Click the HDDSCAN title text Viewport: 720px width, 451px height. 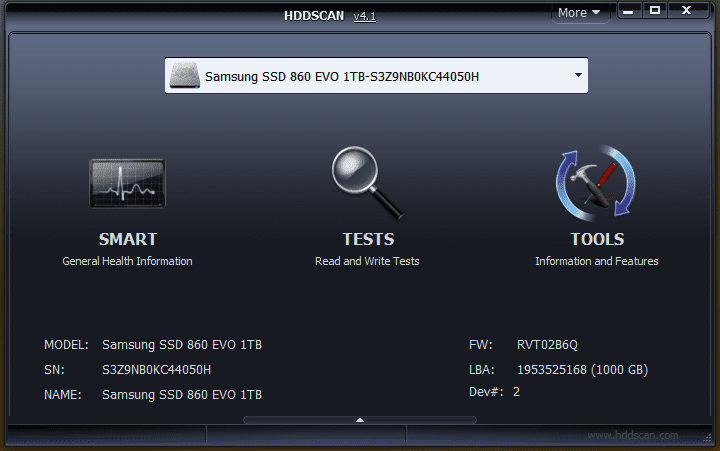coord(314,16)
